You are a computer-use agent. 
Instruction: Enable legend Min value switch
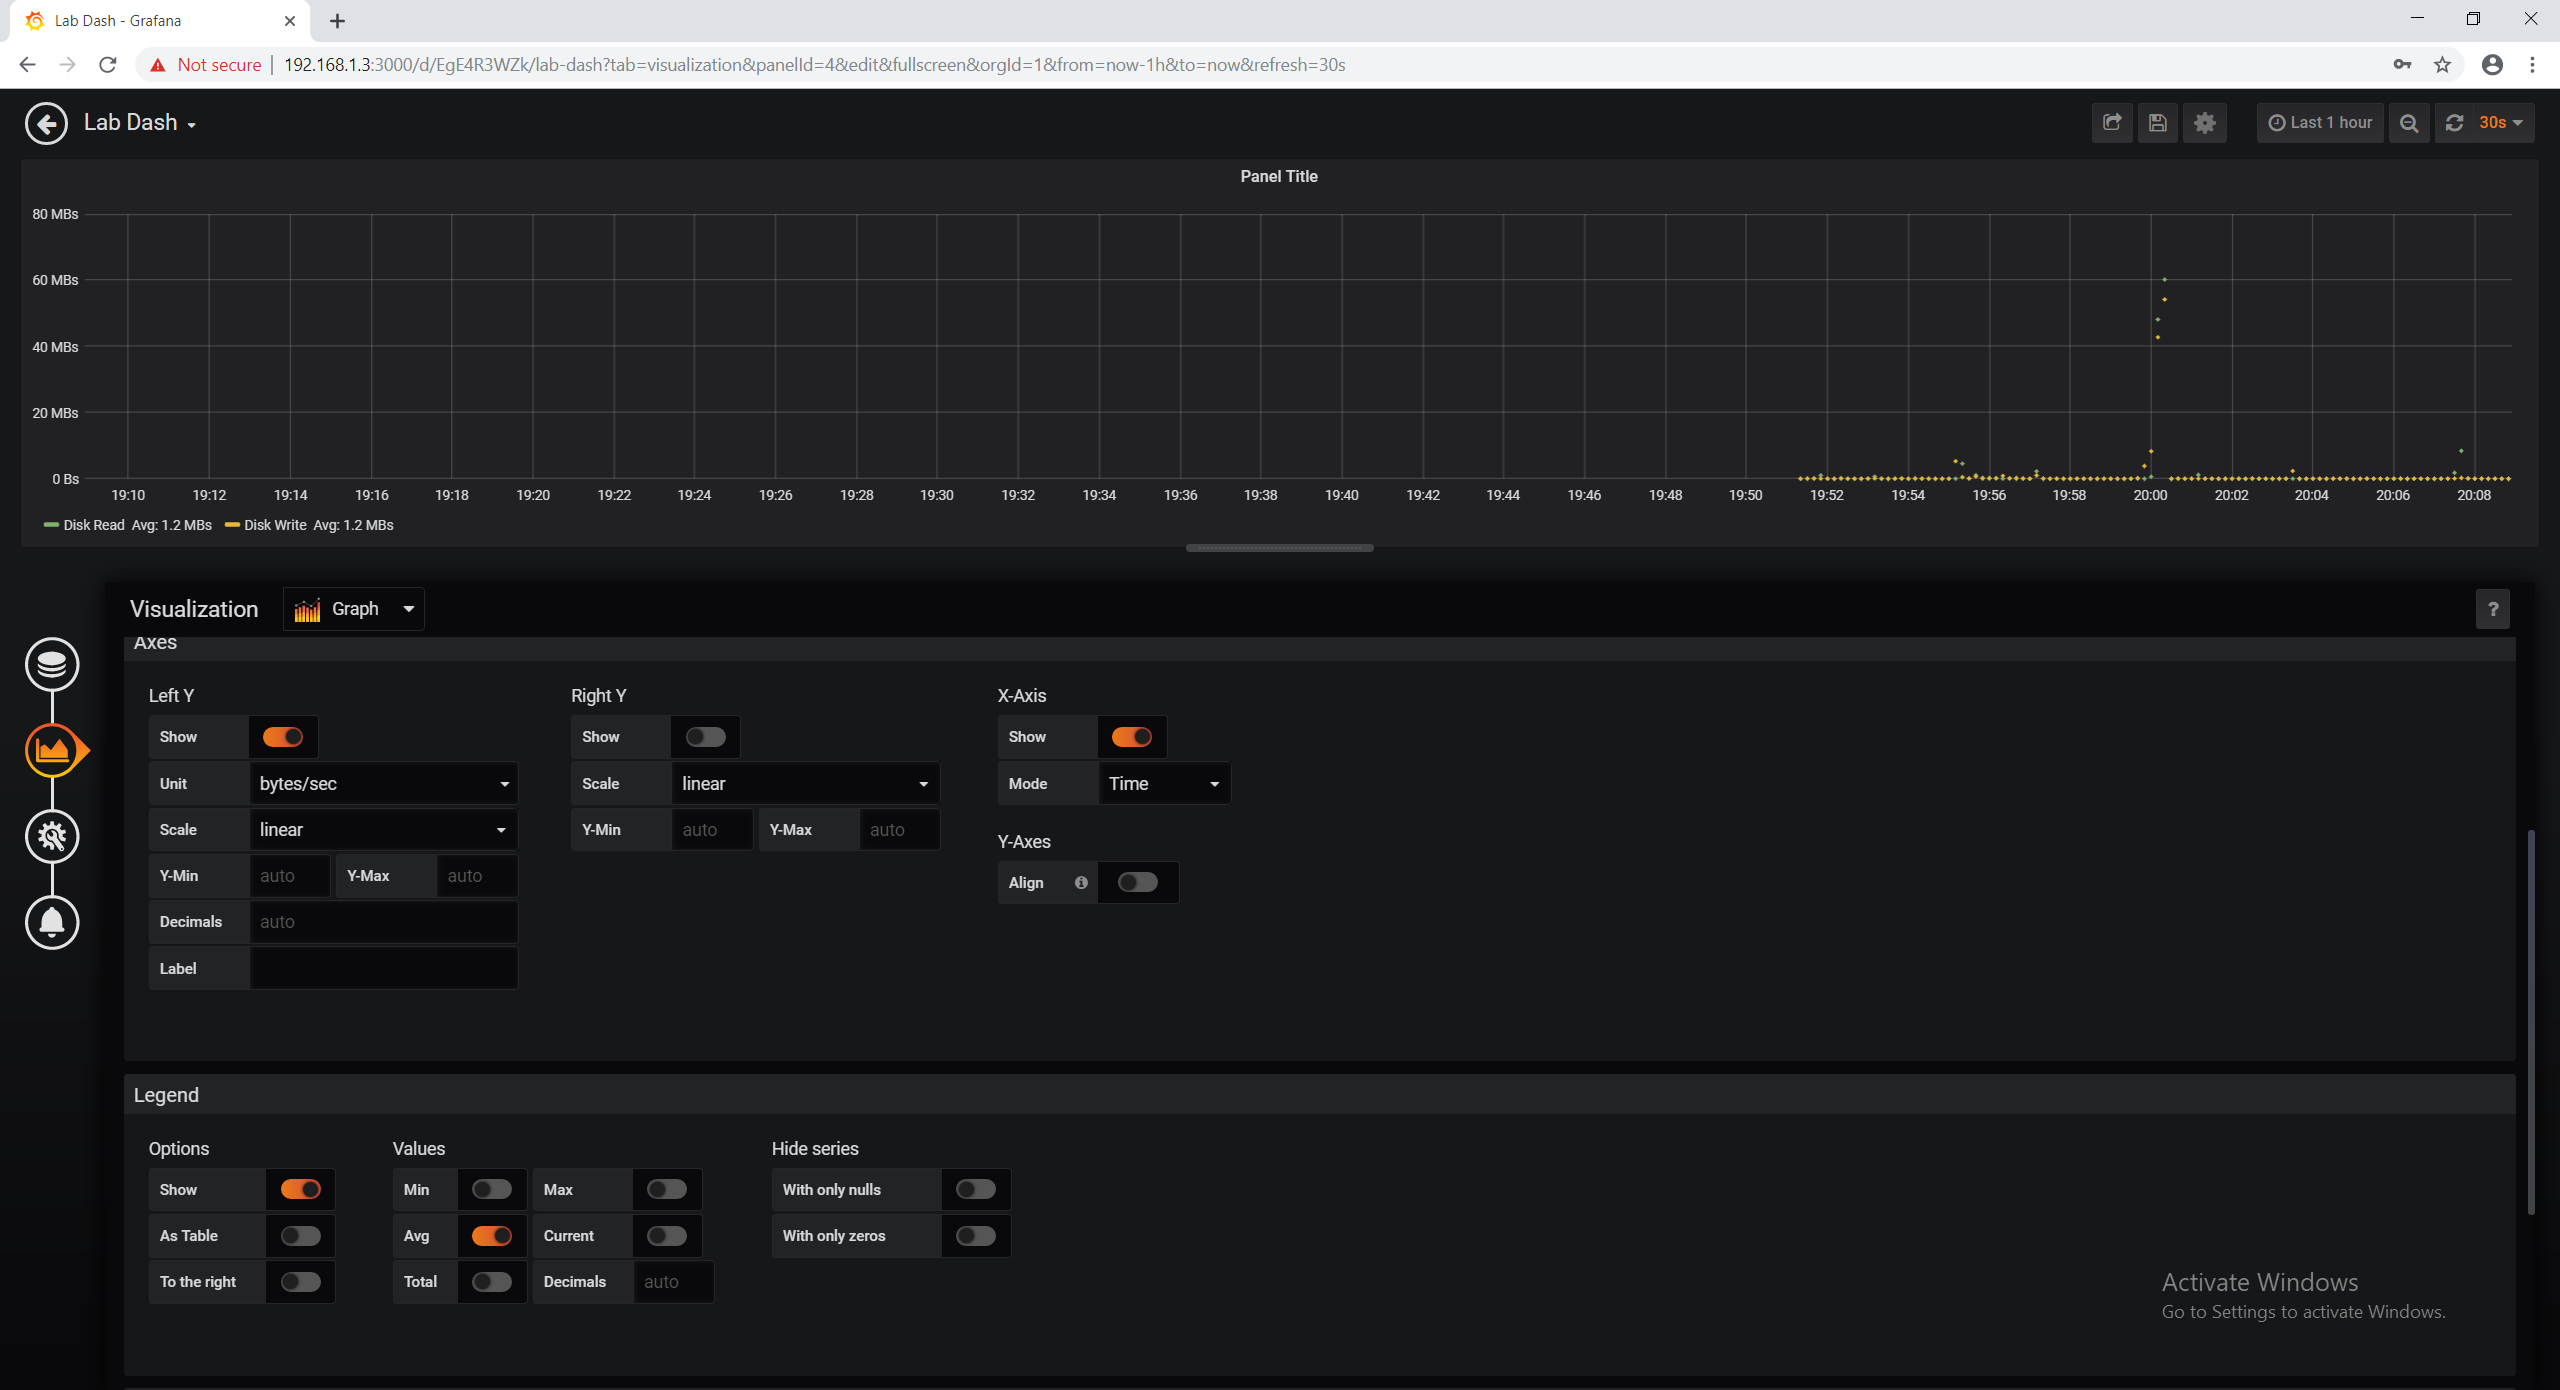[492, 1190]
